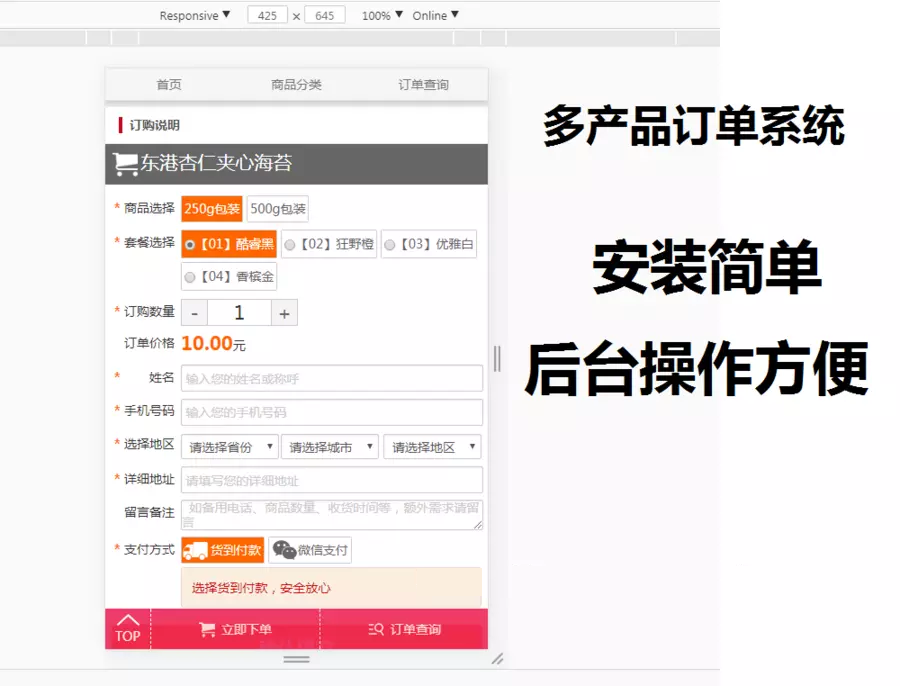This screenshot has height=686, width=900.
Task: Click the 立即下单 cart button
Action: point(235,629)
